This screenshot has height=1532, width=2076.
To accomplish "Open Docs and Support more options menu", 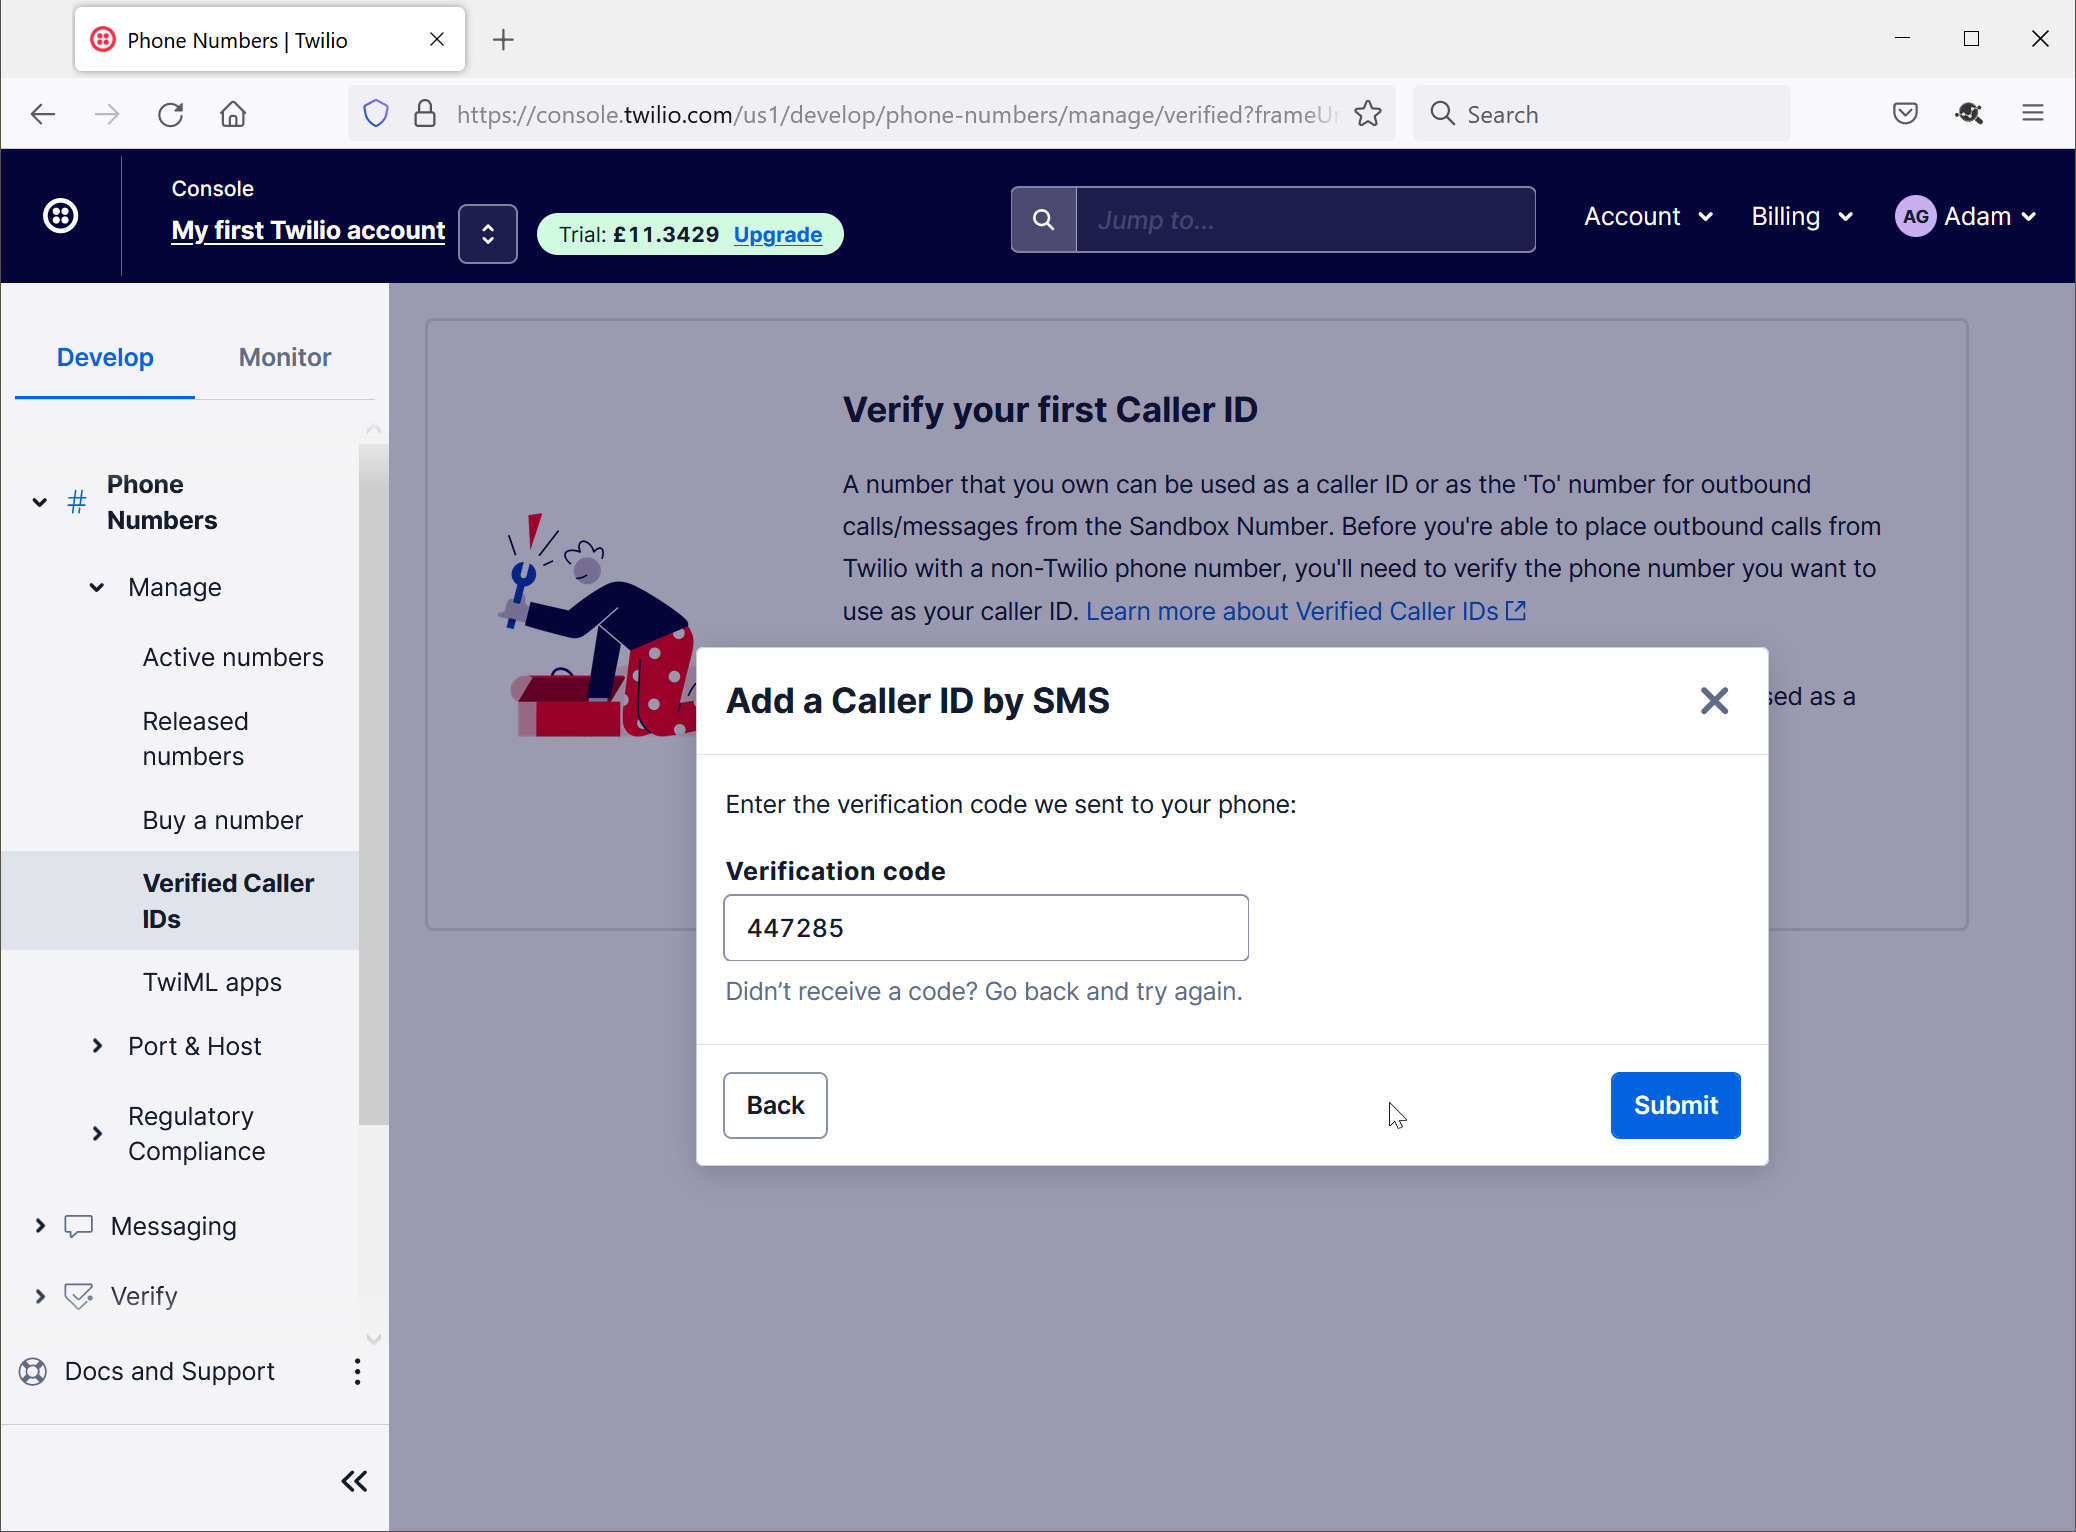I will click(357, 1371).
